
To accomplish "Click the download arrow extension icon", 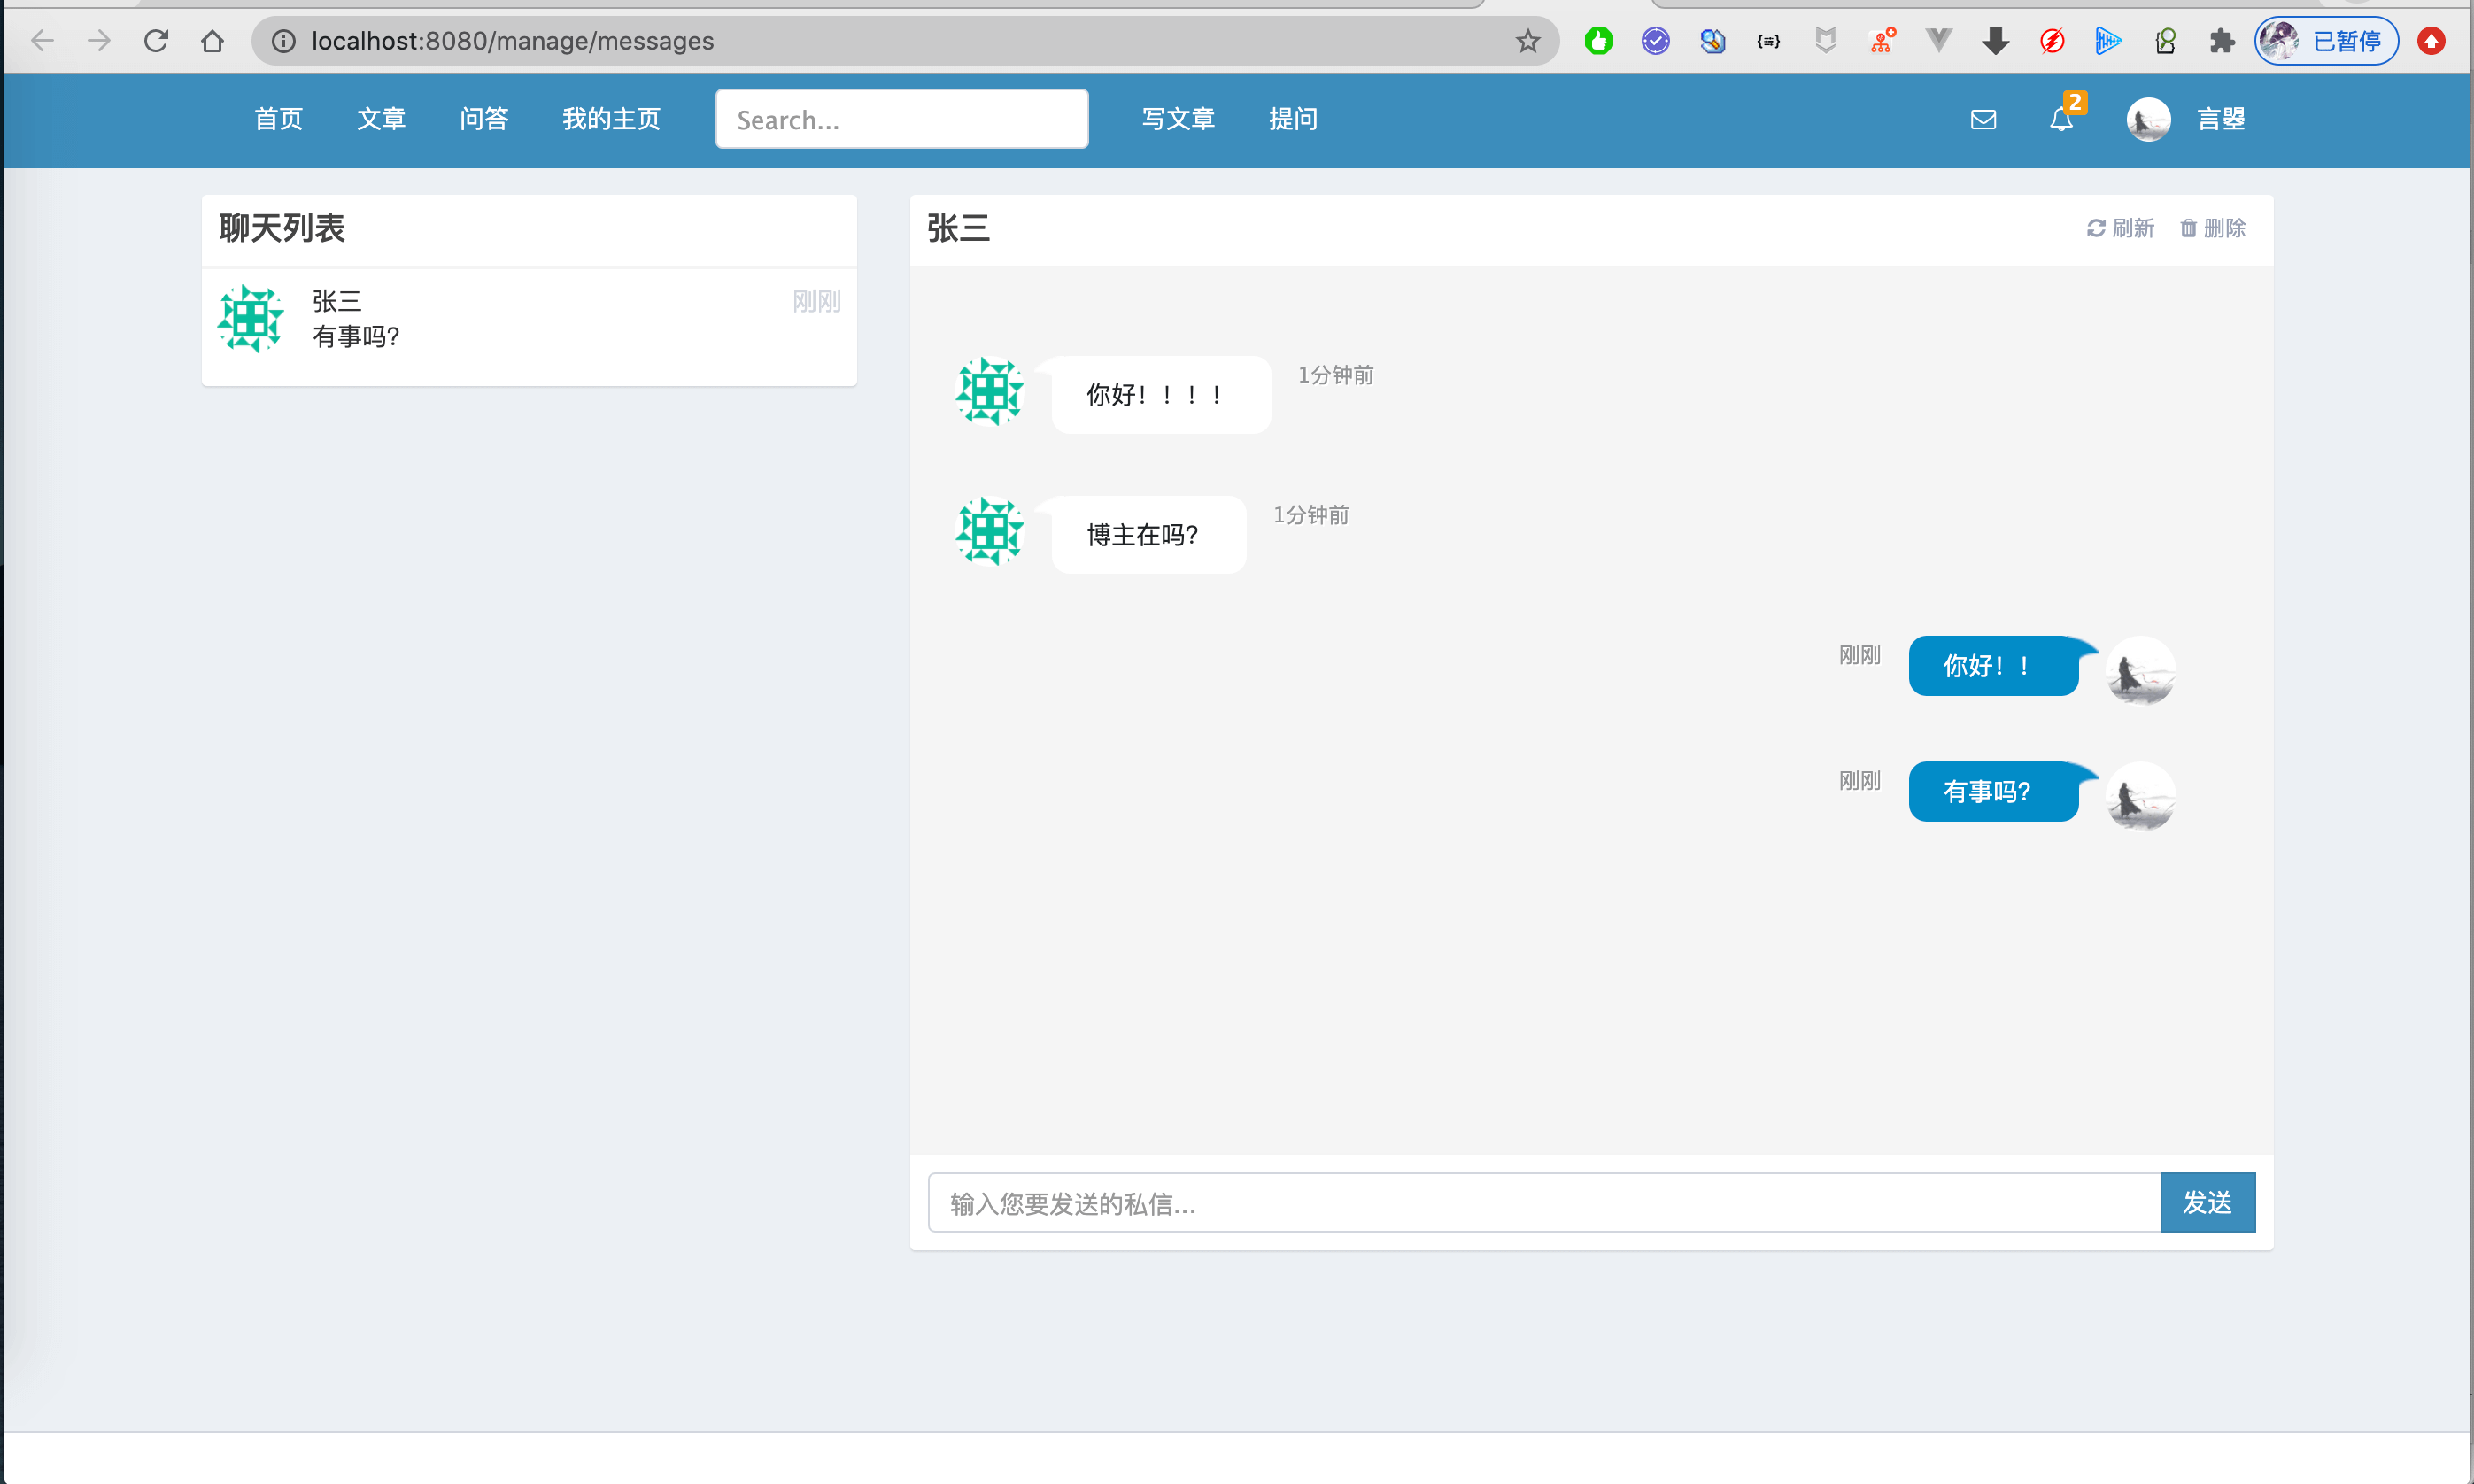I will point(1995,41).
